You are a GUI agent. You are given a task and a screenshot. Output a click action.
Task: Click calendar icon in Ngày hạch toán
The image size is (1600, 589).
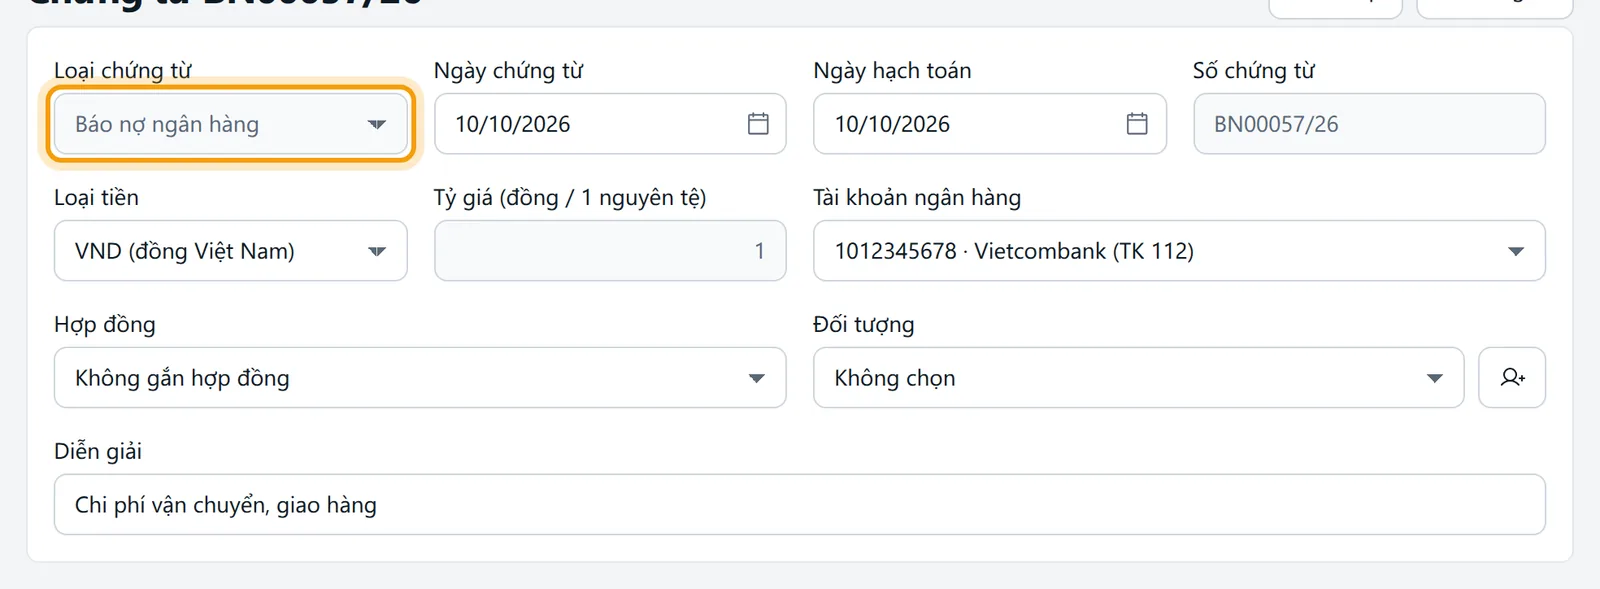[x=1137, y=124]
